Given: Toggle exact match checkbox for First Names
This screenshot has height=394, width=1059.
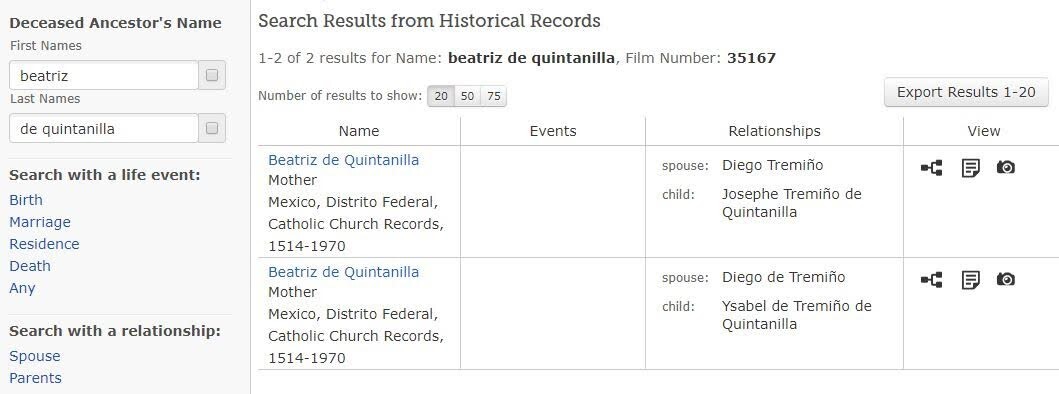Looking at the screenshot, I should pos(212,76).
